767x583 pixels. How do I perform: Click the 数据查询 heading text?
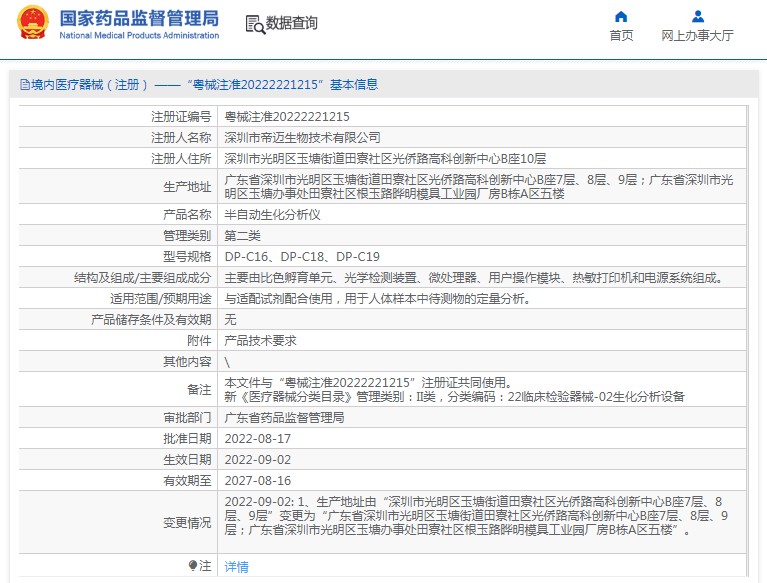coord(292,23)
